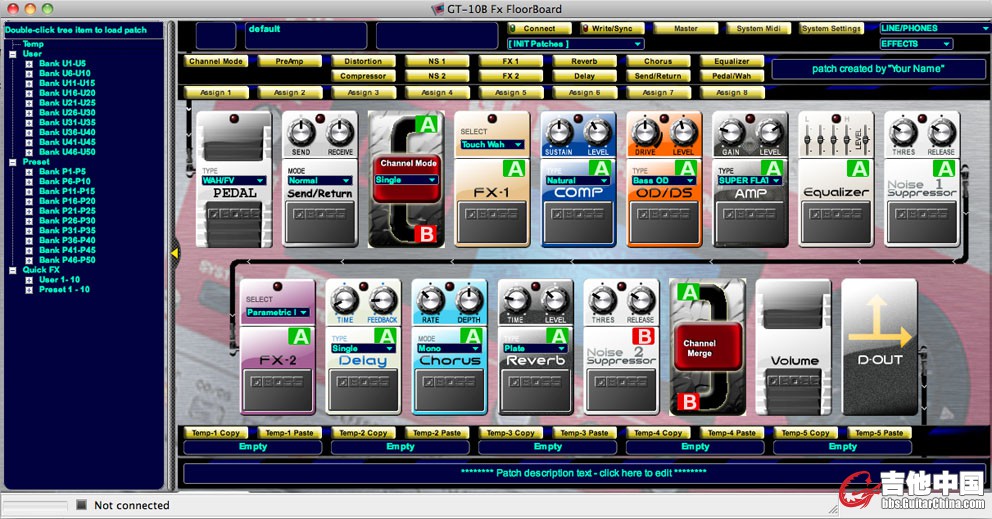
Task: Toggle channel A indicator on COMP
Action: [x=600, y=168]
